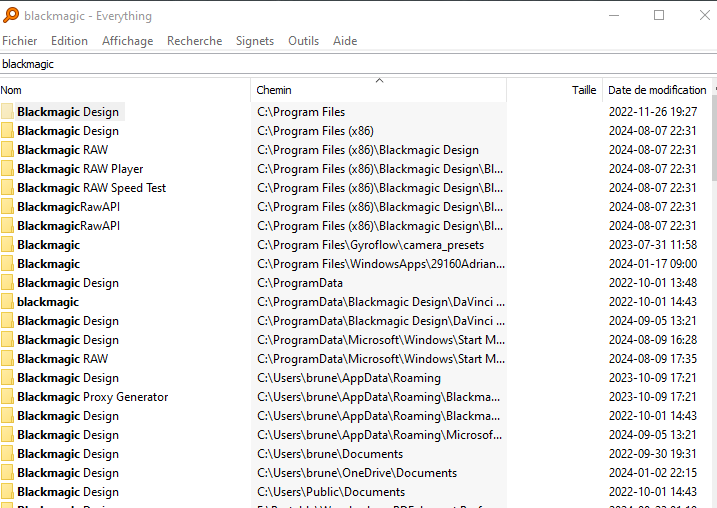717x508 pixels.
Task: Sort results by the Chemin column header
Action: [x=379, y=90]
